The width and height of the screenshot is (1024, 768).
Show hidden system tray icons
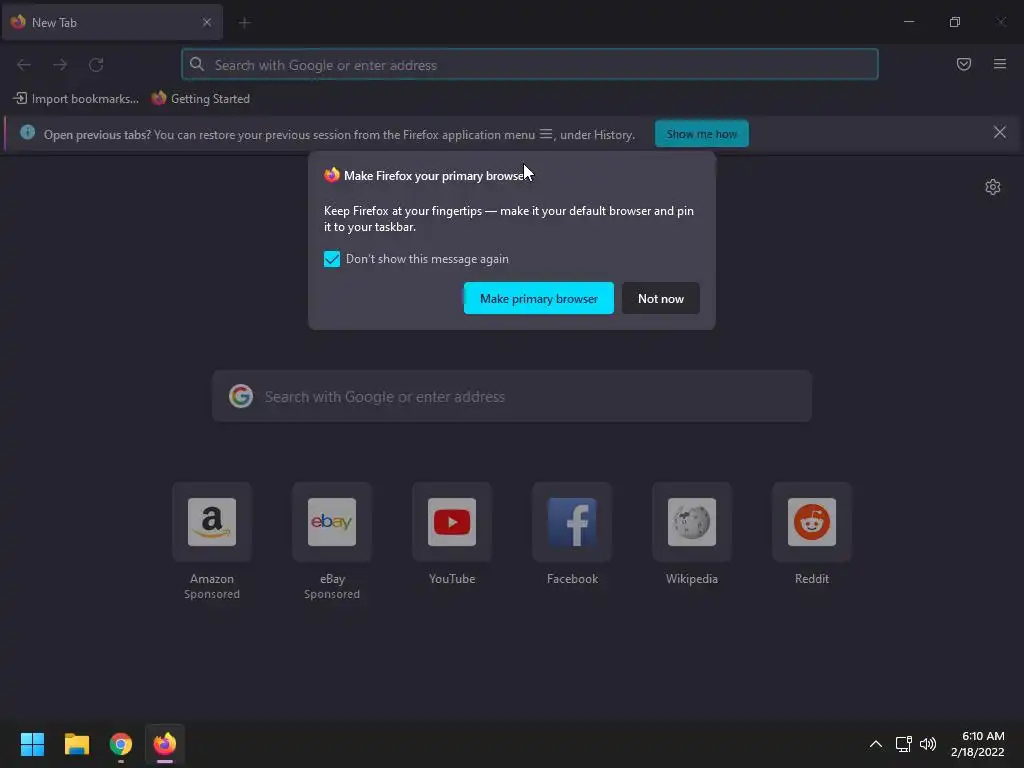click(x=876, y=744)
